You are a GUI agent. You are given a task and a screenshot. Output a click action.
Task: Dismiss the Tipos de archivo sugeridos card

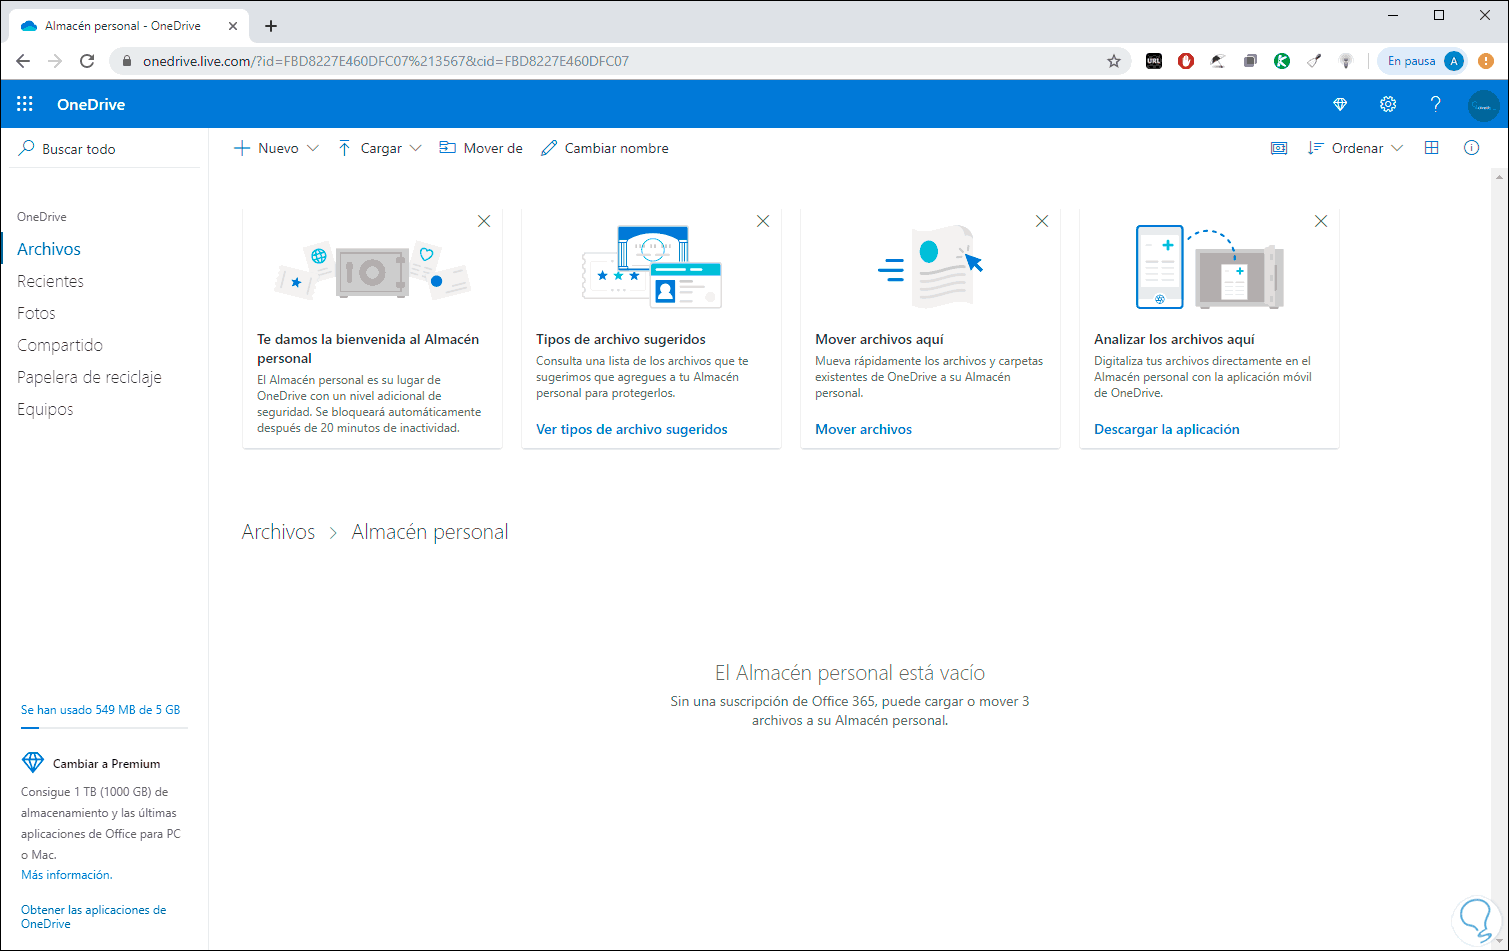point(763,221)
